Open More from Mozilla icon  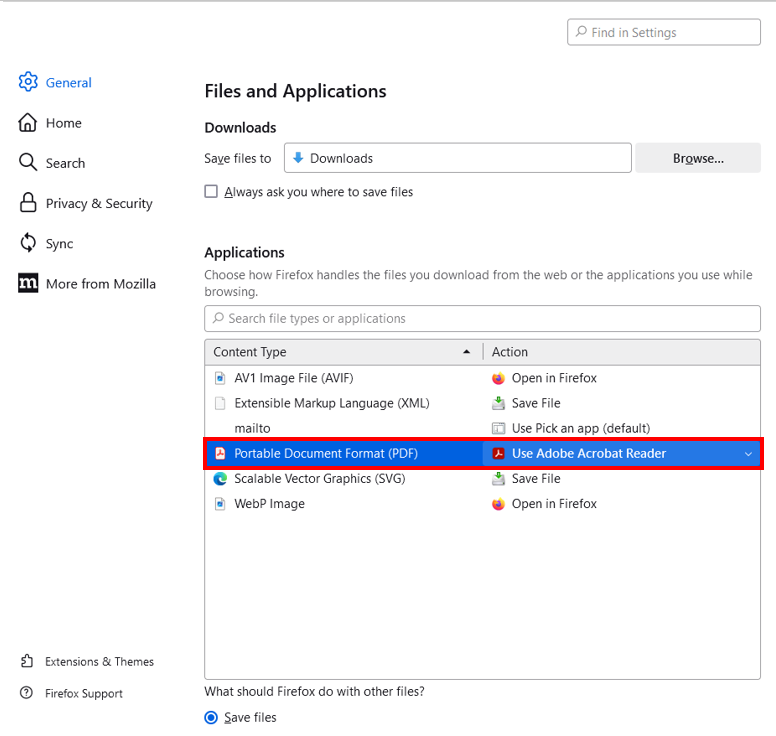(x=28, y=284)
